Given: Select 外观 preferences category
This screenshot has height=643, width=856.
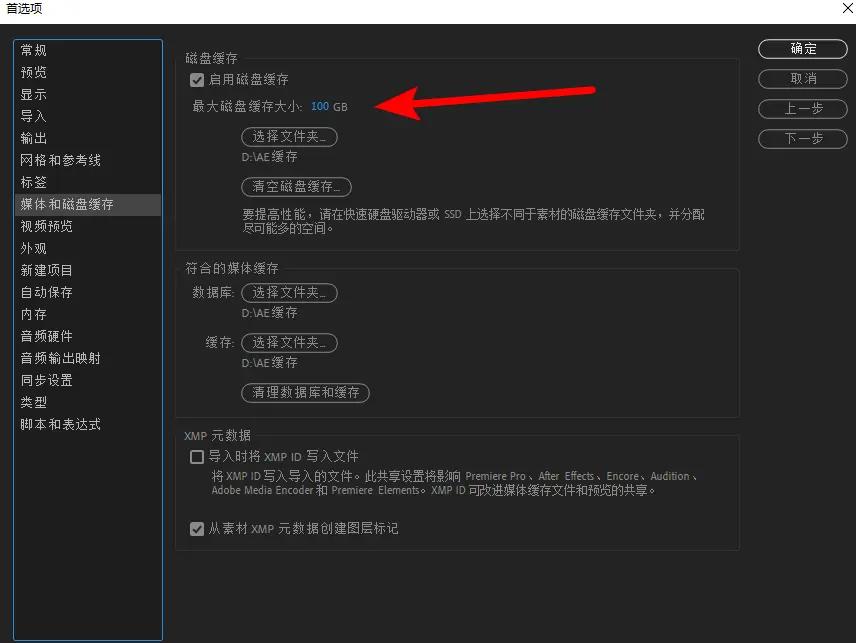Looking at the screenshot, I should [31, 248].
